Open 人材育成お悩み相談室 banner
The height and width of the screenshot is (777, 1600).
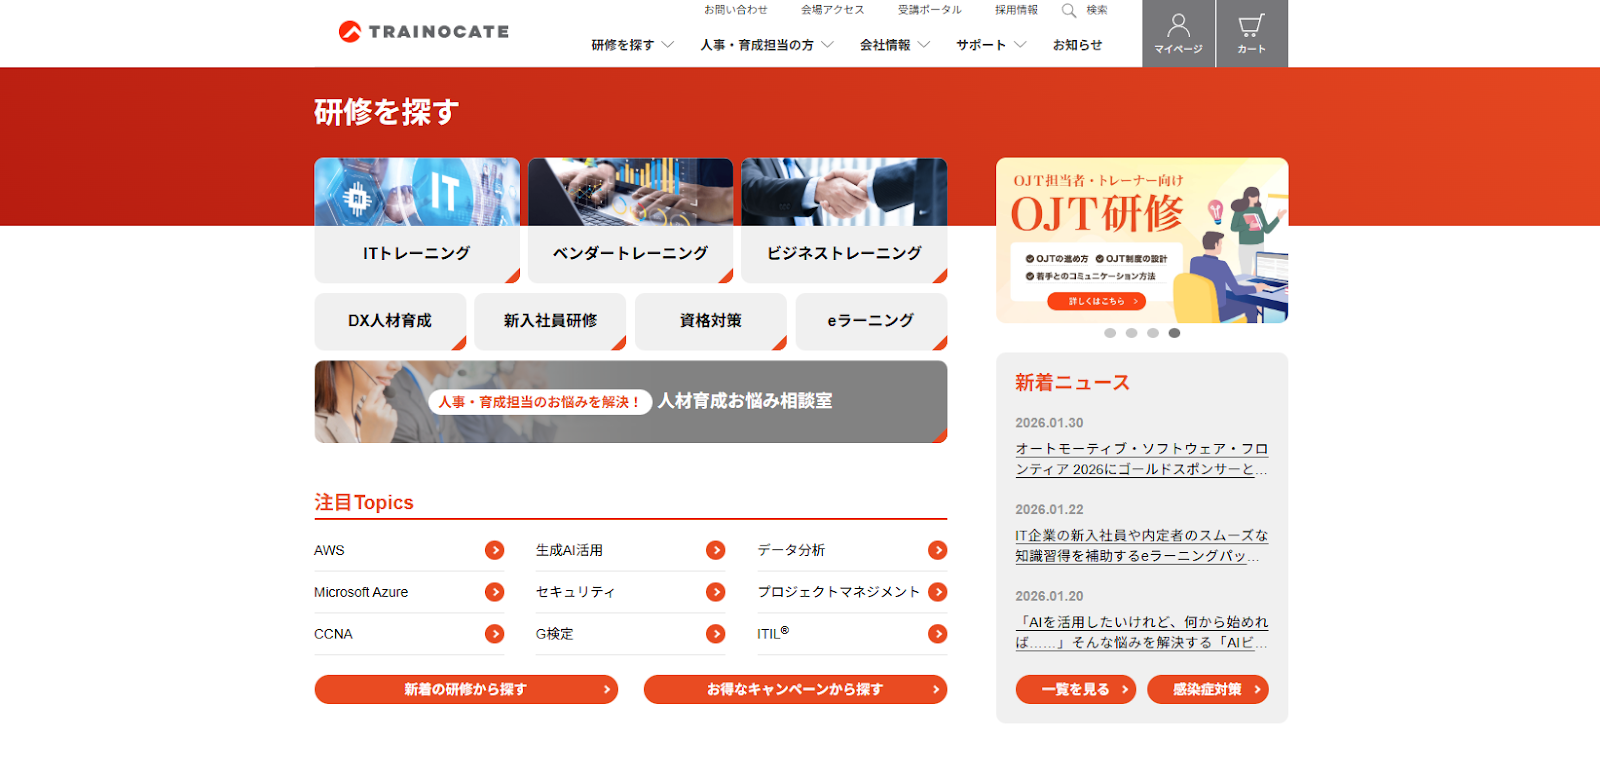click(631, 401)
